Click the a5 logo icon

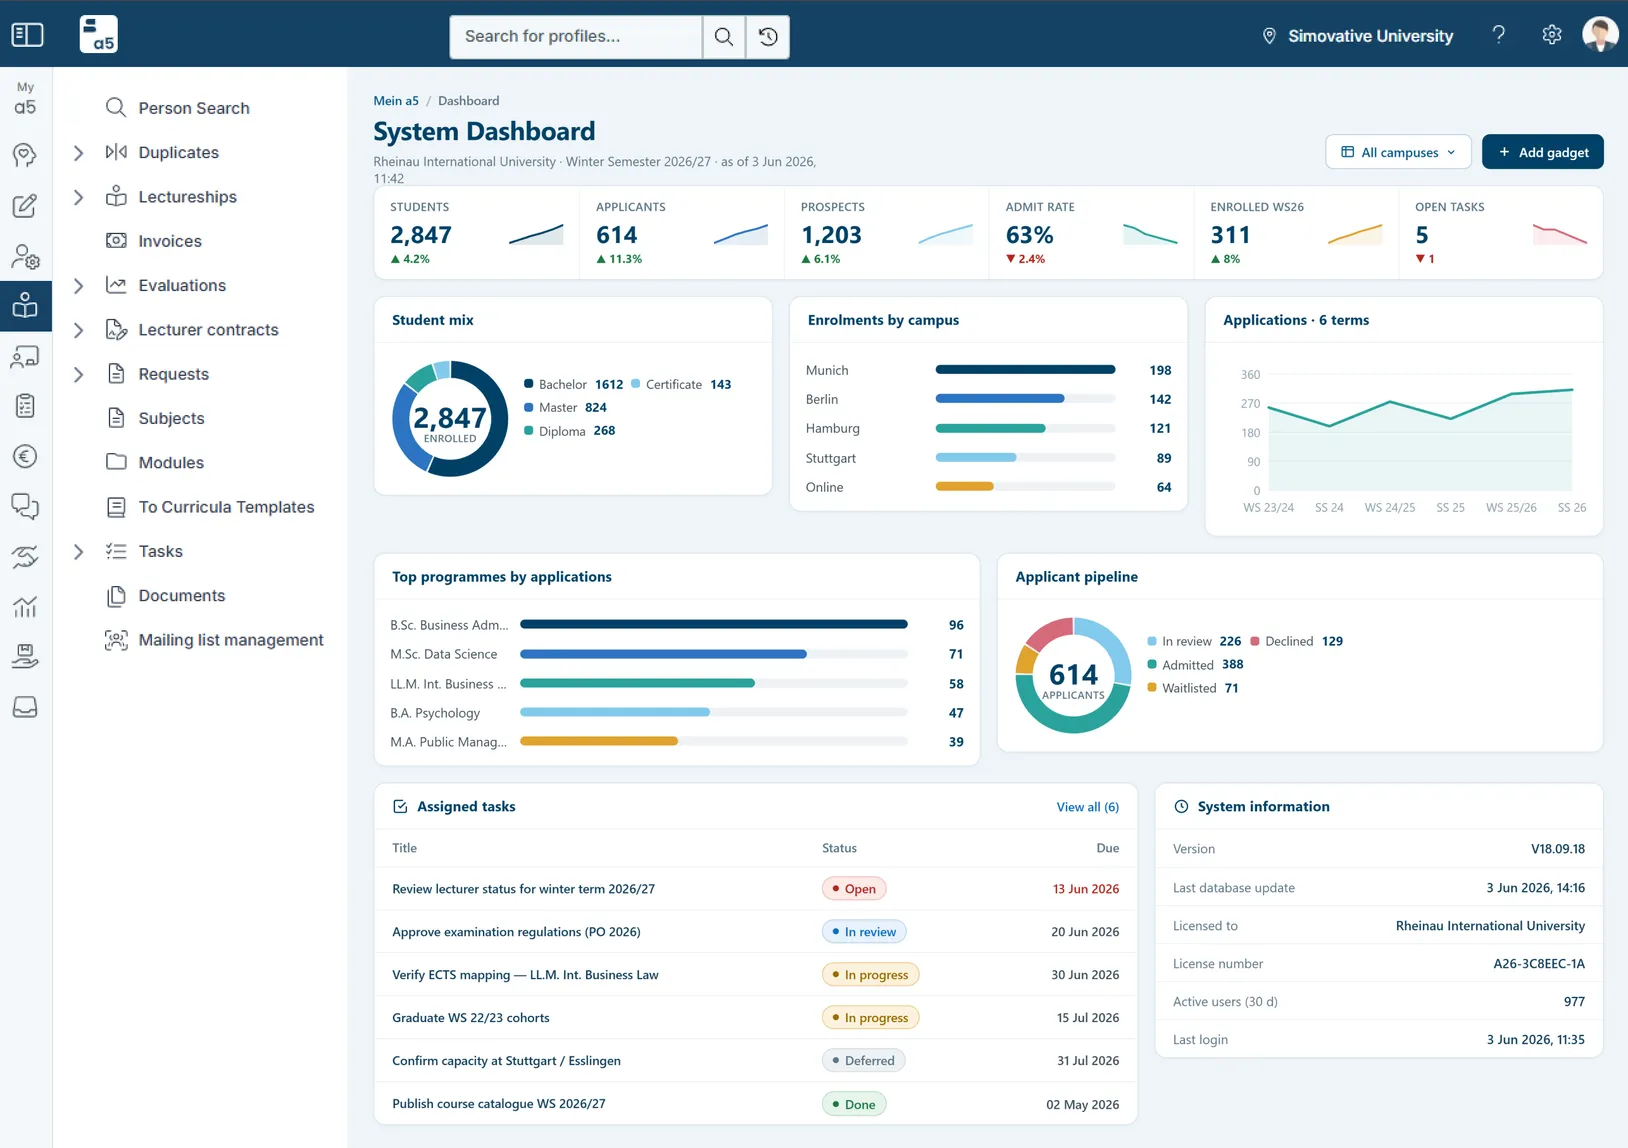(98, 35)
